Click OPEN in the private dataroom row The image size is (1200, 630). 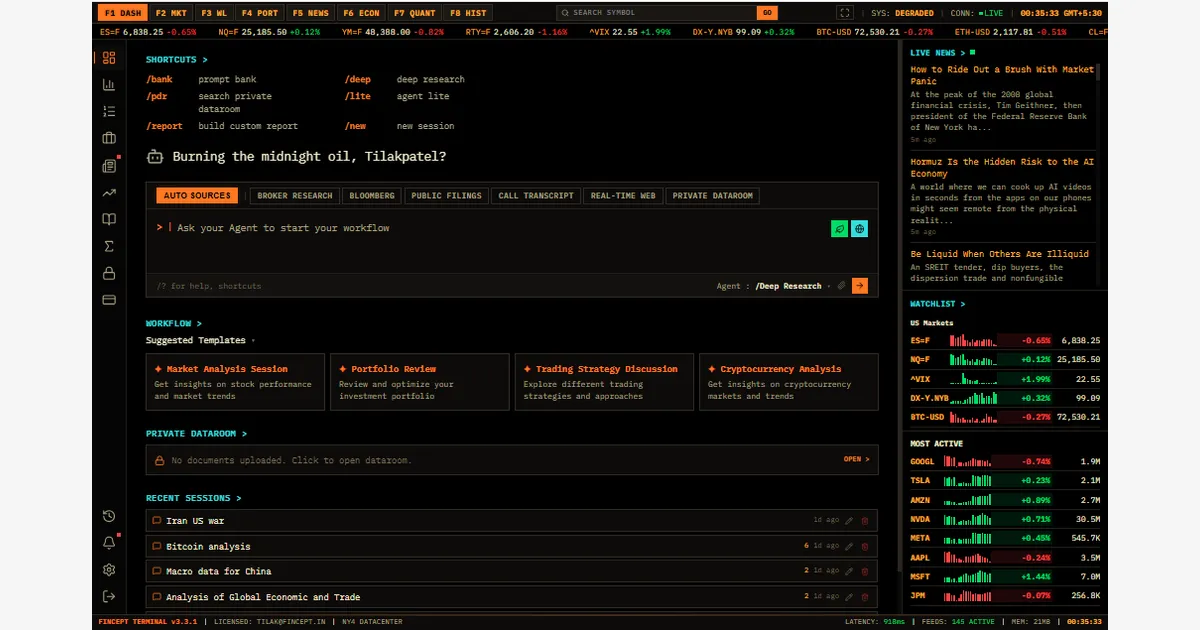856,460
